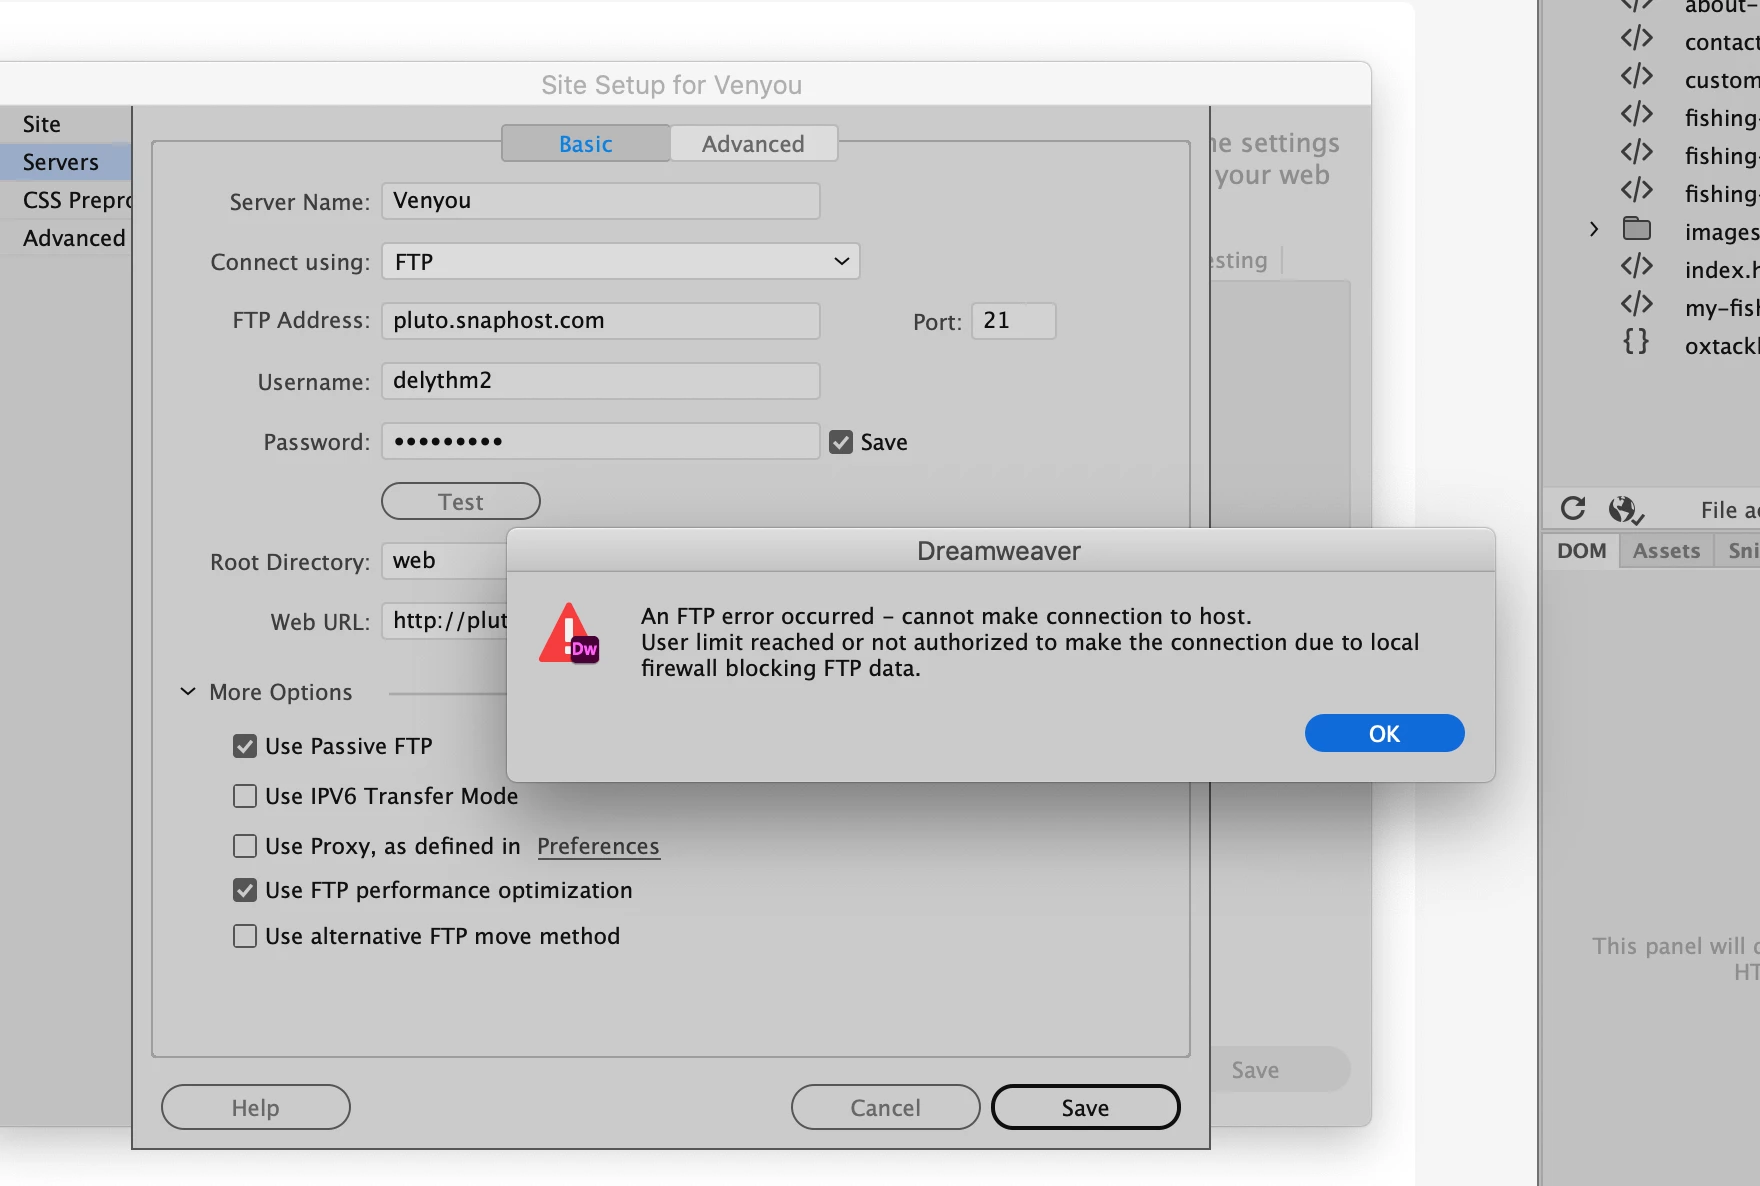Uncheck Use FTP performance optimization
This screenshot has width=1760, height=1186.
pyautogui.click(x=245, y=890)
